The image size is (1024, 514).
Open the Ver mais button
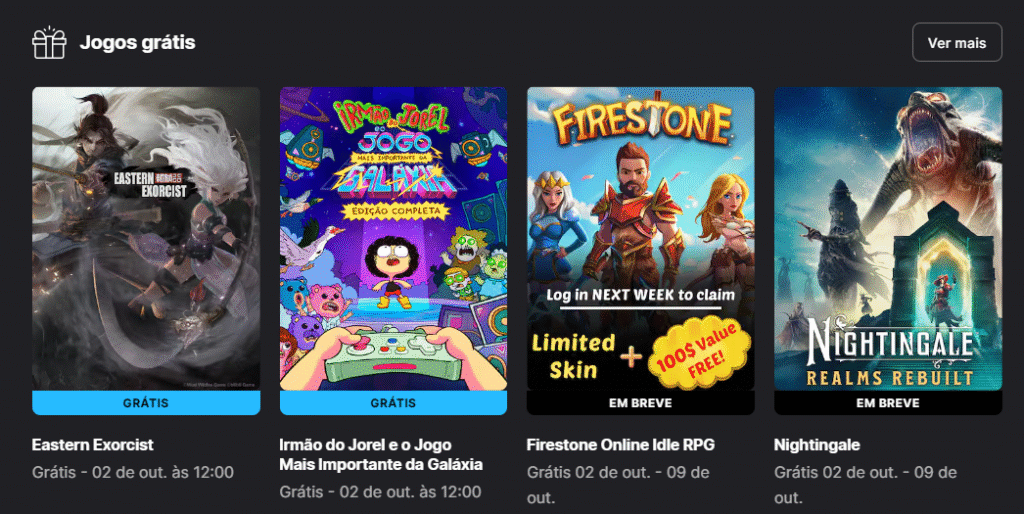point(957,42)
